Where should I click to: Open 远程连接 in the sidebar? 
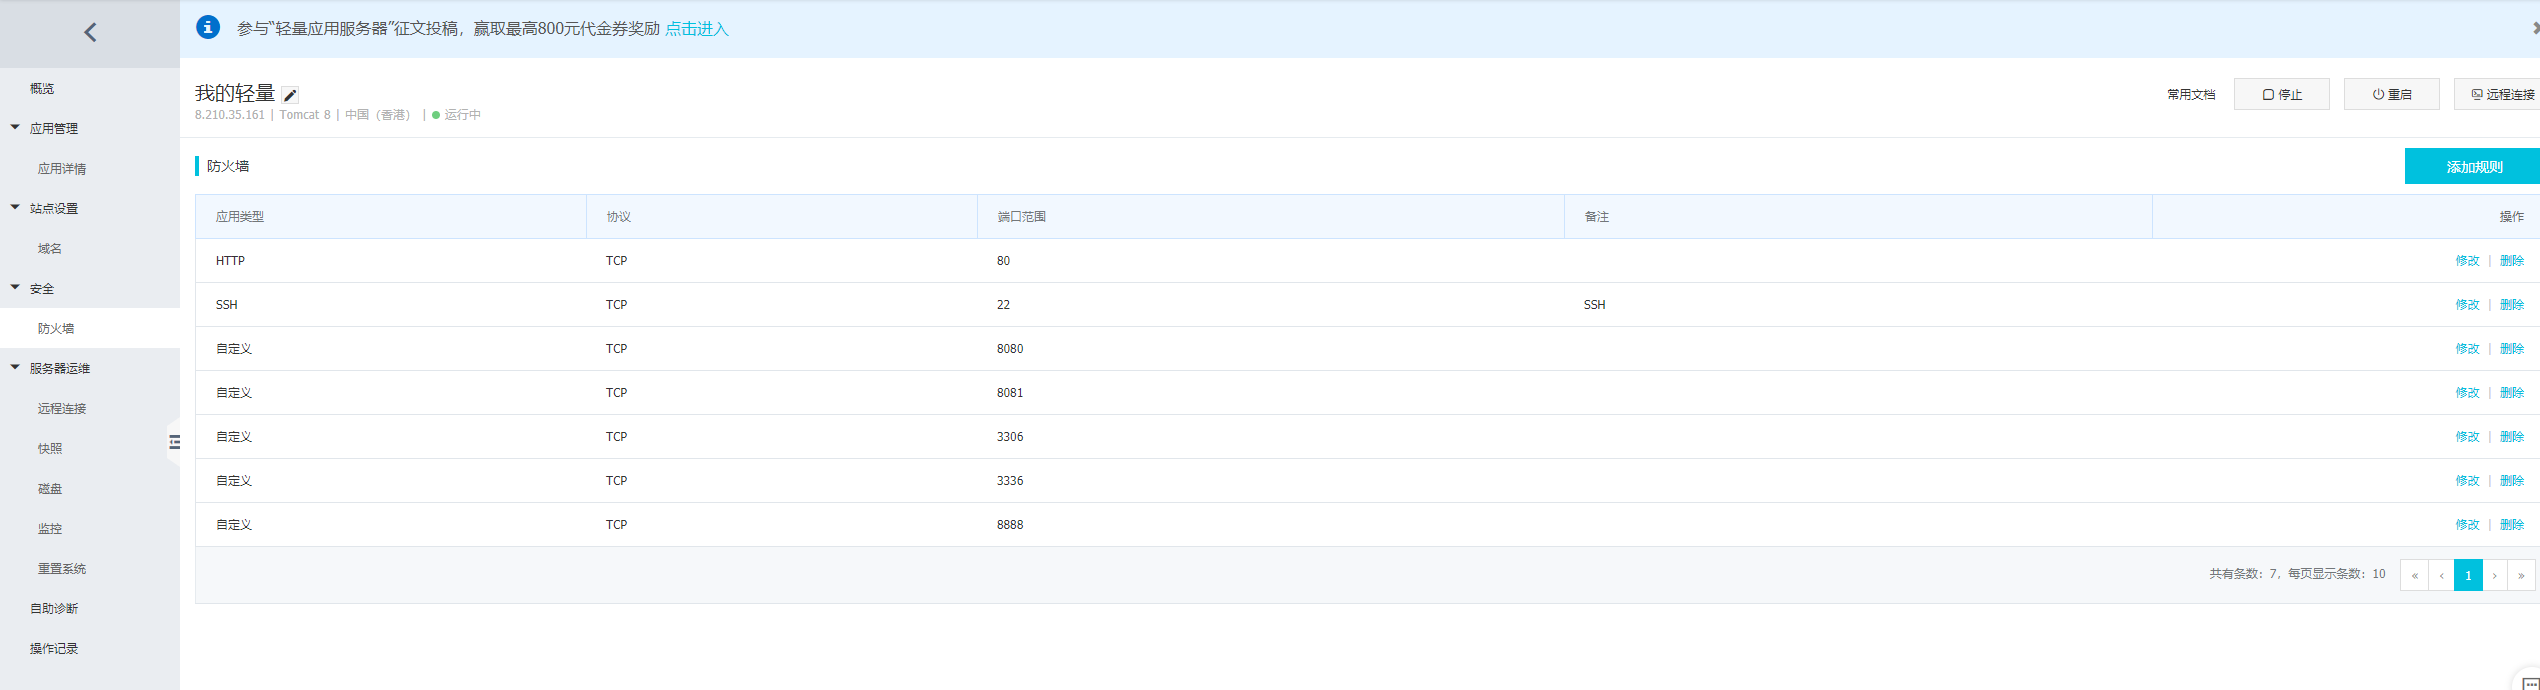click(62, 408)
